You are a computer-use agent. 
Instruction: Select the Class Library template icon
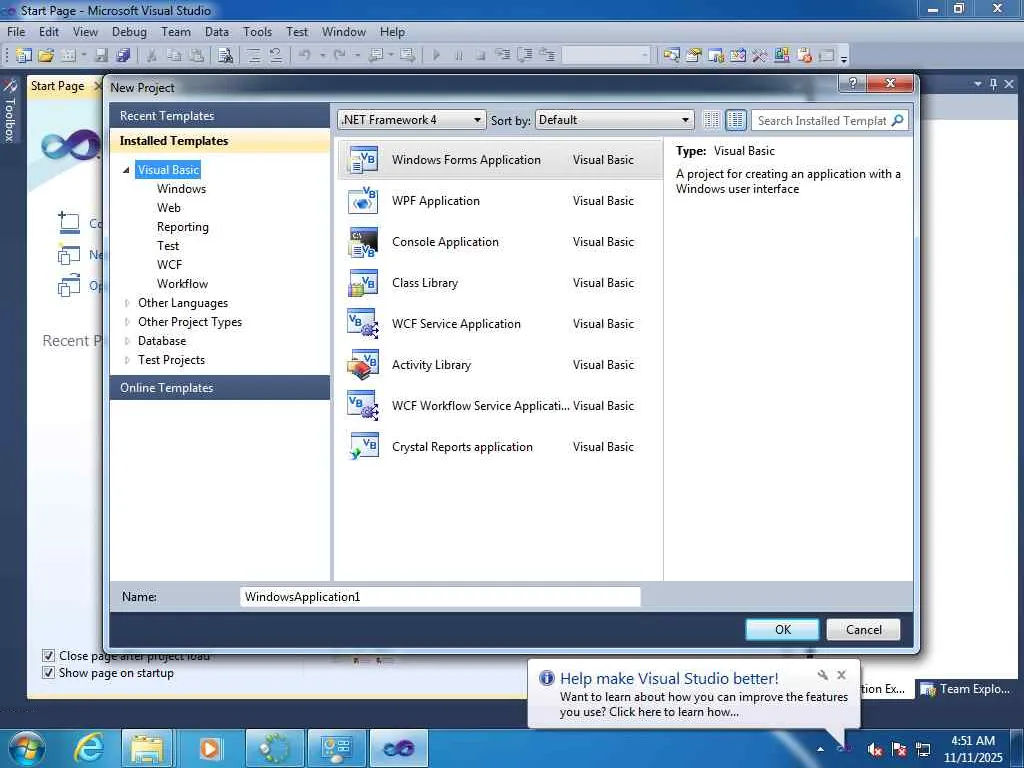(363, 283)
